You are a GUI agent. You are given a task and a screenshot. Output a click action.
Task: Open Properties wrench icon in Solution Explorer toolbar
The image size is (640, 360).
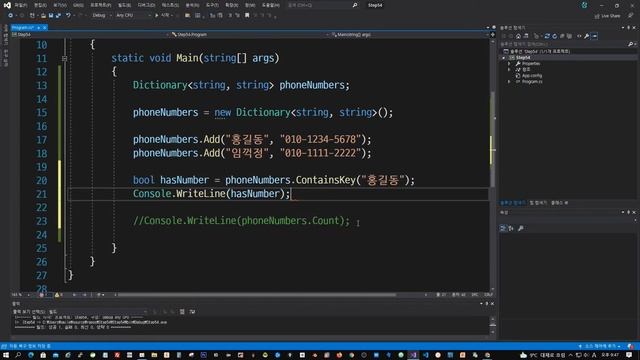(x=587, y=36)
